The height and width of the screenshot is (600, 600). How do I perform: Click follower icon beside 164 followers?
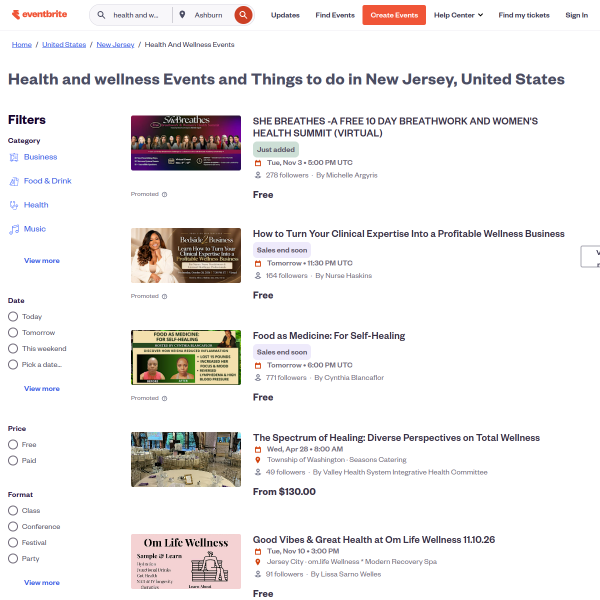258,276
